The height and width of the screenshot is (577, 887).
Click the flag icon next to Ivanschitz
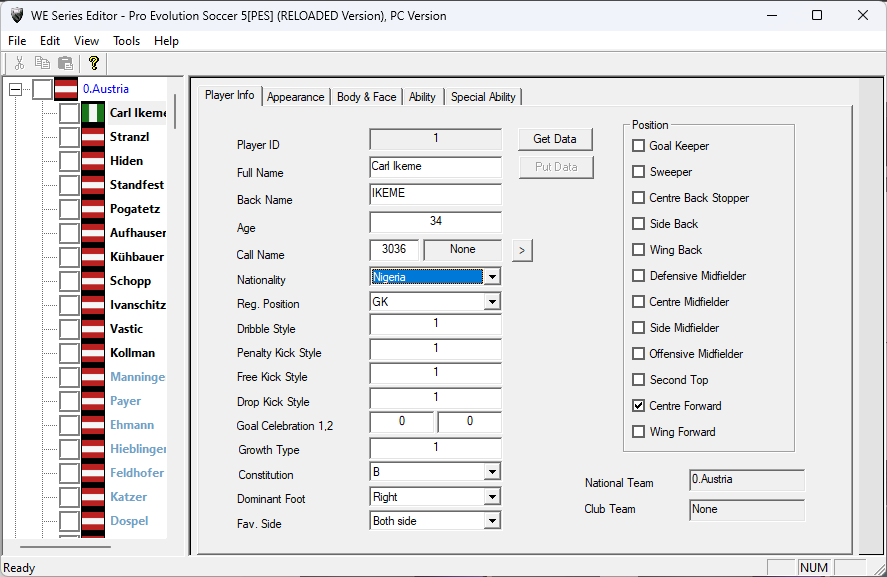click(x=93, y=305)
